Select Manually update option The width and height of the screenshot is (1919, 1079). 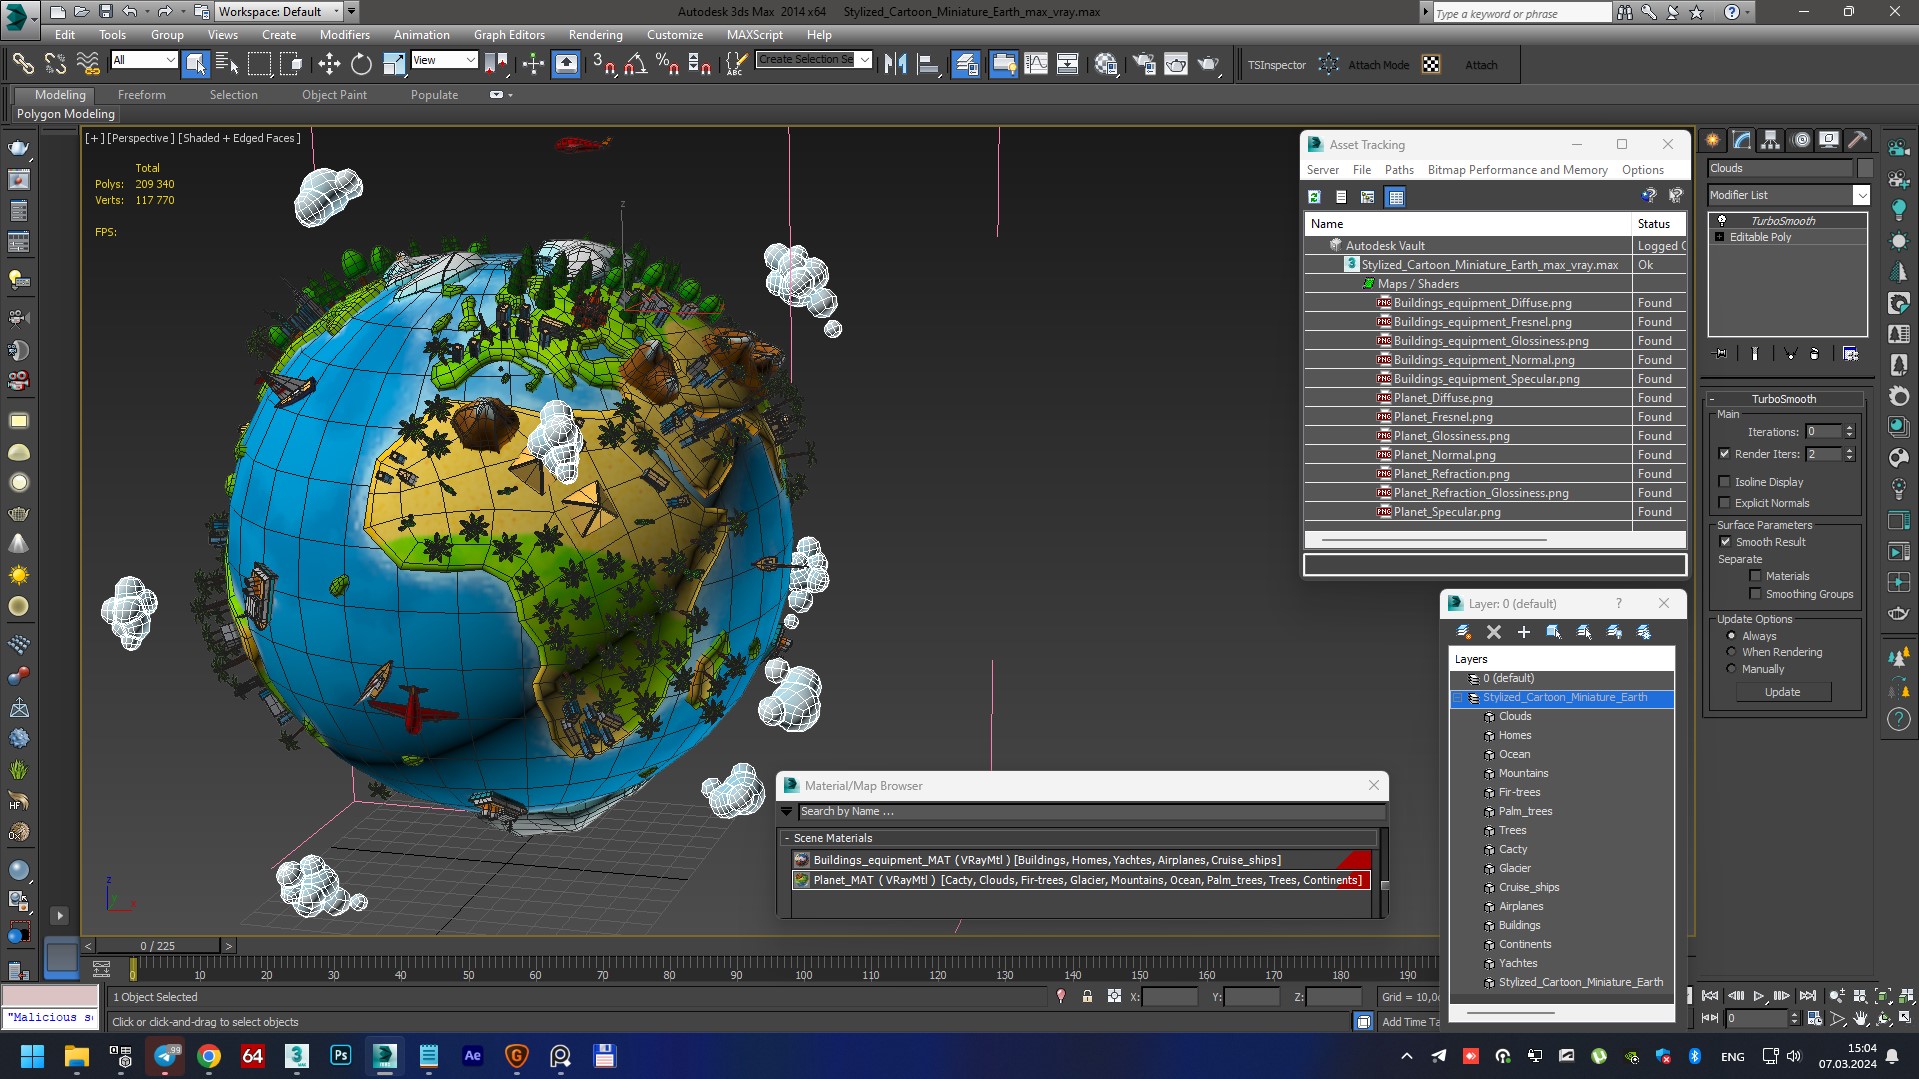(x=1731, y=669)
